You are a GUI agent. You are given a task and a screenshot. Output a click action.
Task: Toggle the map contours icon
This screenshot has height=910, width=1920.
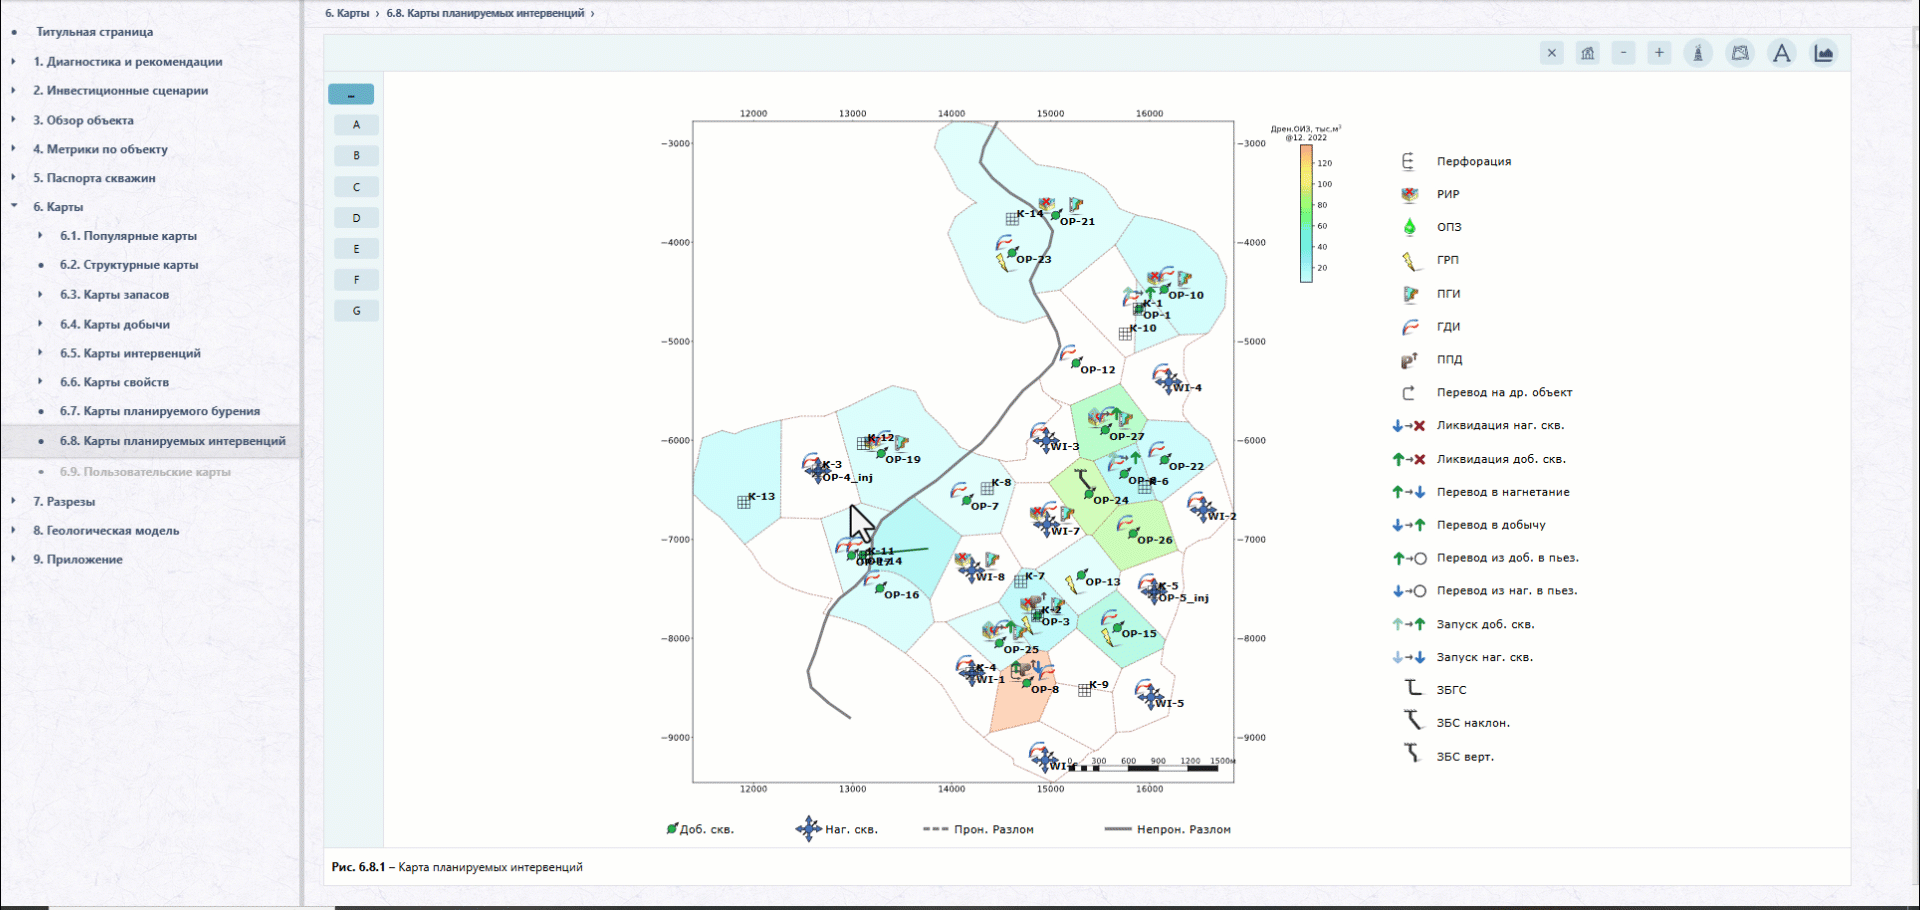point(1741,54)
